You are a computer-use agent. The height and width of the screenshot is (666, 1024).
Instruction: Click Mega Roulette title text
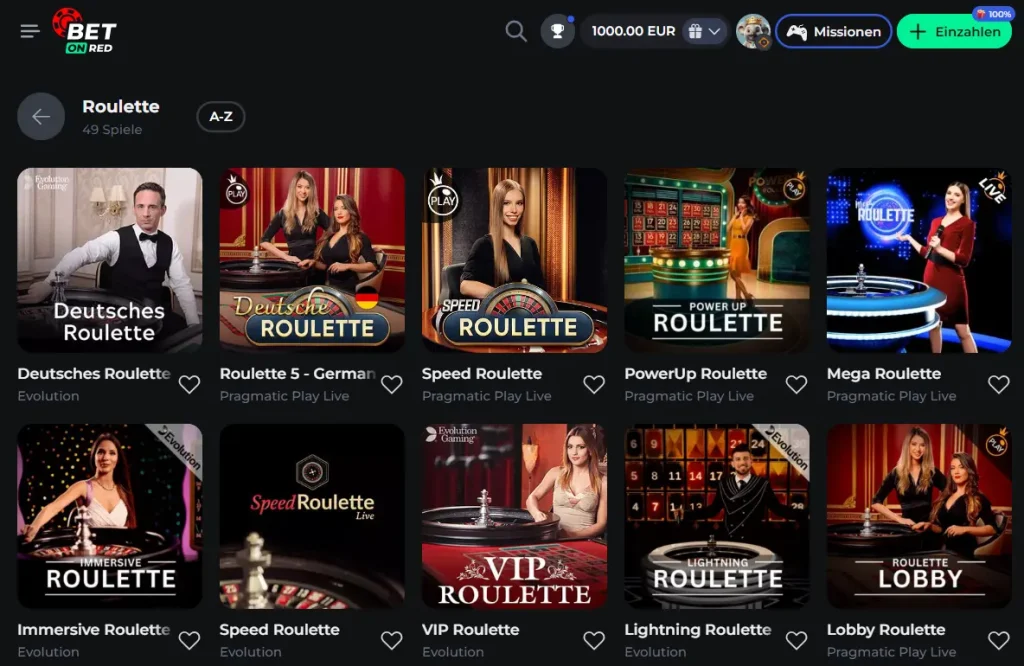pyautogui.click(x=884, y=373)
